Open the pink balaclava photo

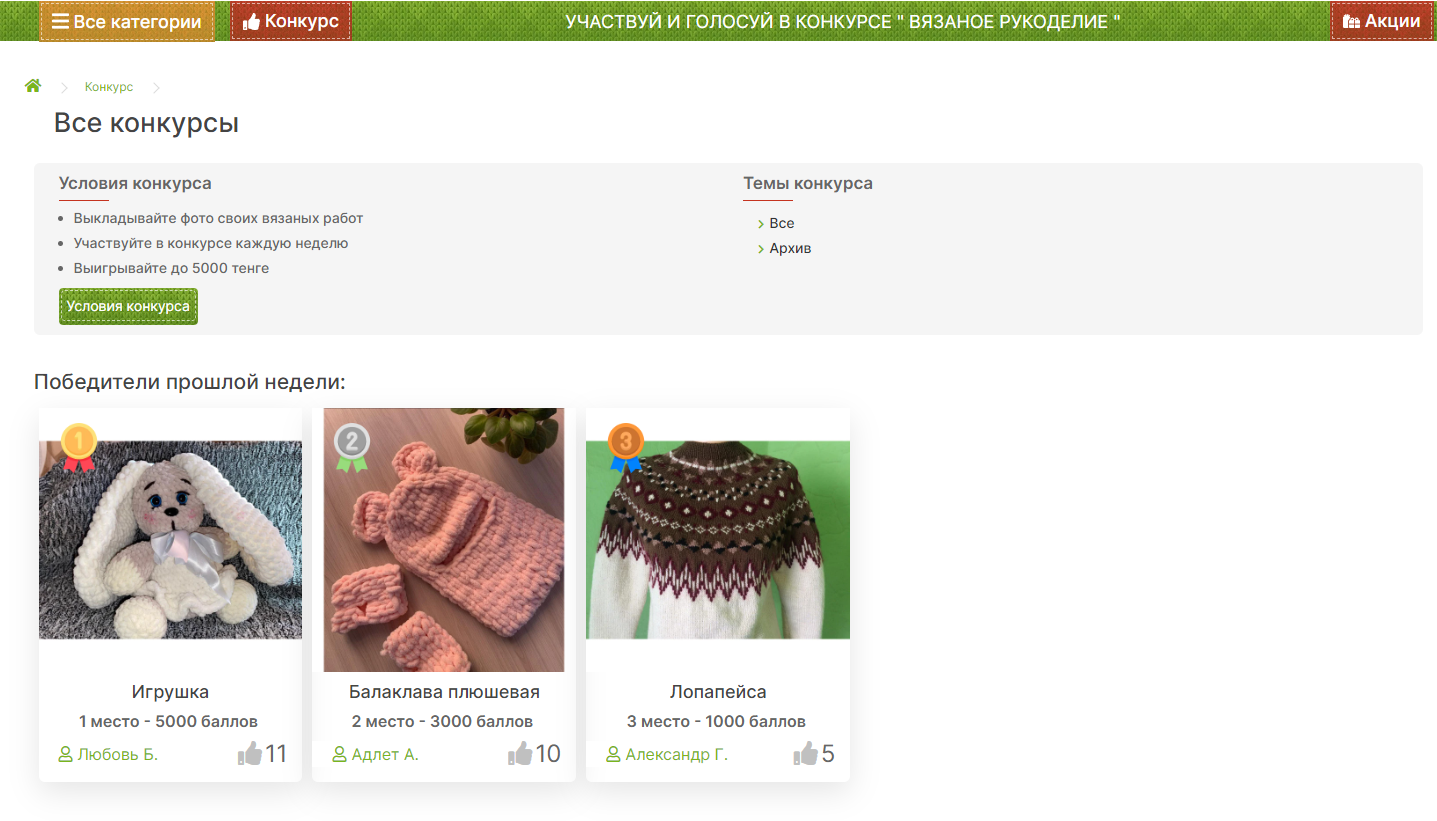444,540
